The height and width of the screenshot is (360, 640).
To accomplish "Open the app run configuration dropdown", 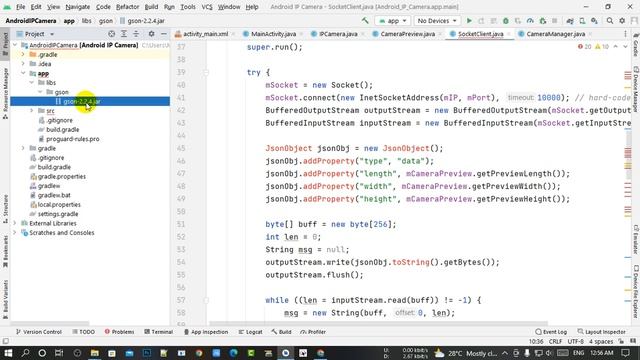I will click(393, 20).
